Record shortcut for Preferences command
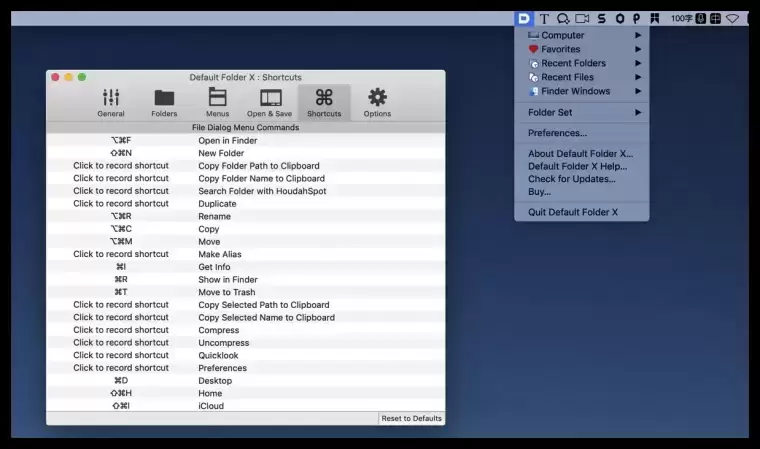 point(121,368)
